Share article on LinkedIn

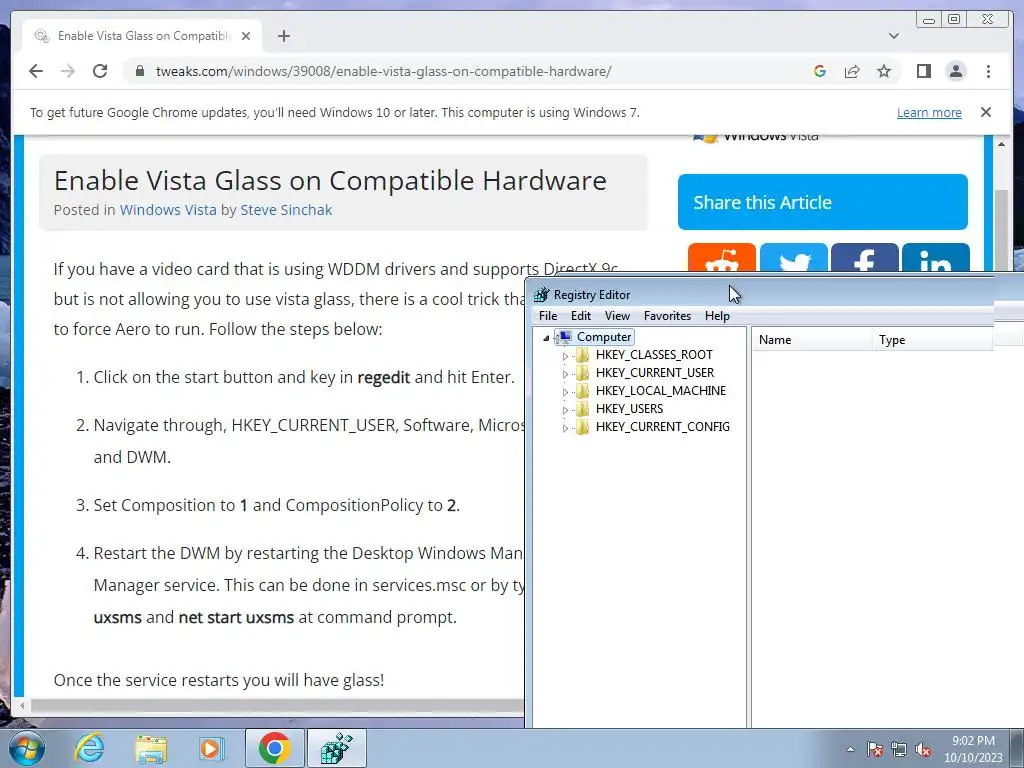coord(935,257)
